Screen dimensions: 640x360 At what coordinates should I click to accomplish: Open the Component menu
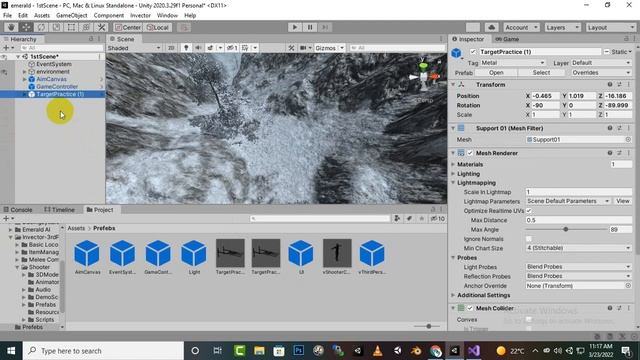[109, 16]
